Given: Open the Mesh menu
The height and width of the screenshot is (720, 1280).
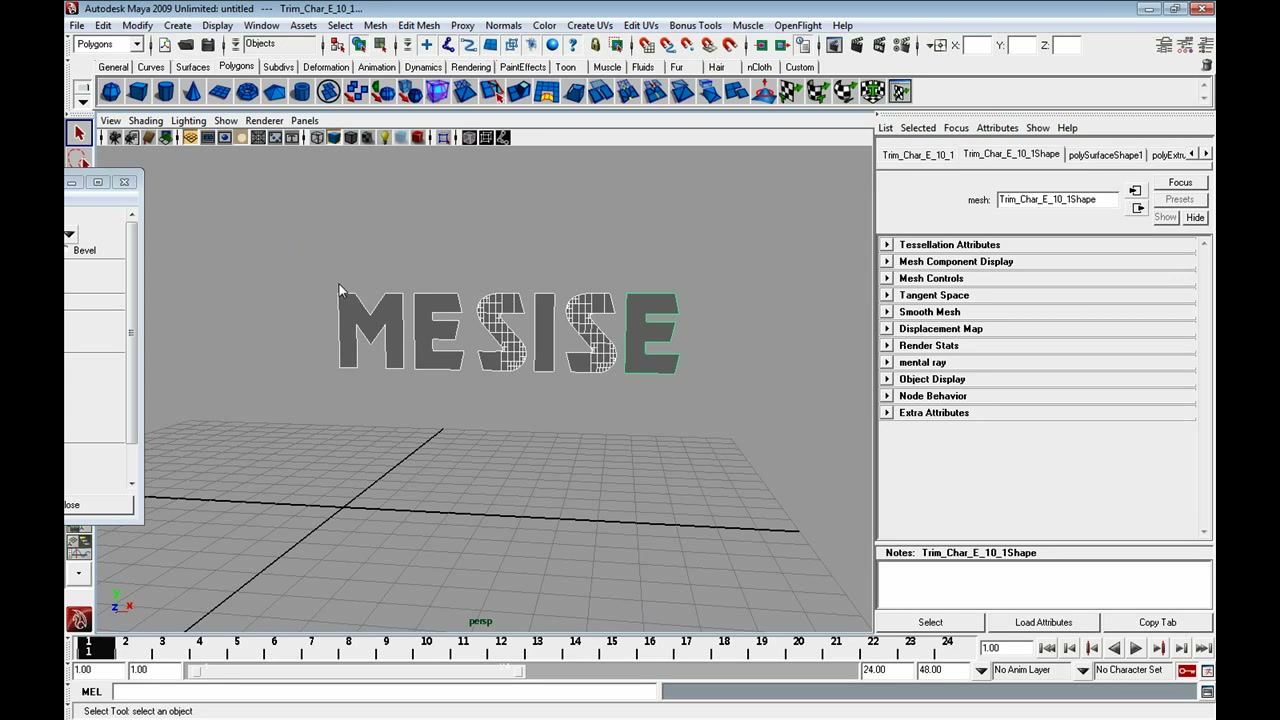Looking at the screenshot, I should point(375,25).
